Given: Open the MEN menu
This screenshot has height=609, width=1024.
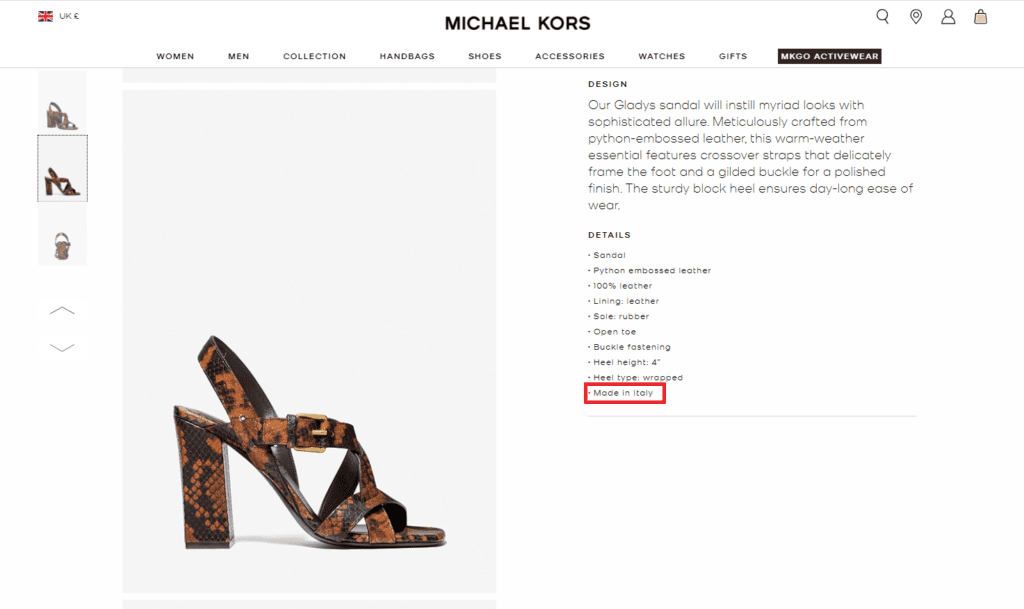Looking at the screenshot, I should [x=238, y=56].
